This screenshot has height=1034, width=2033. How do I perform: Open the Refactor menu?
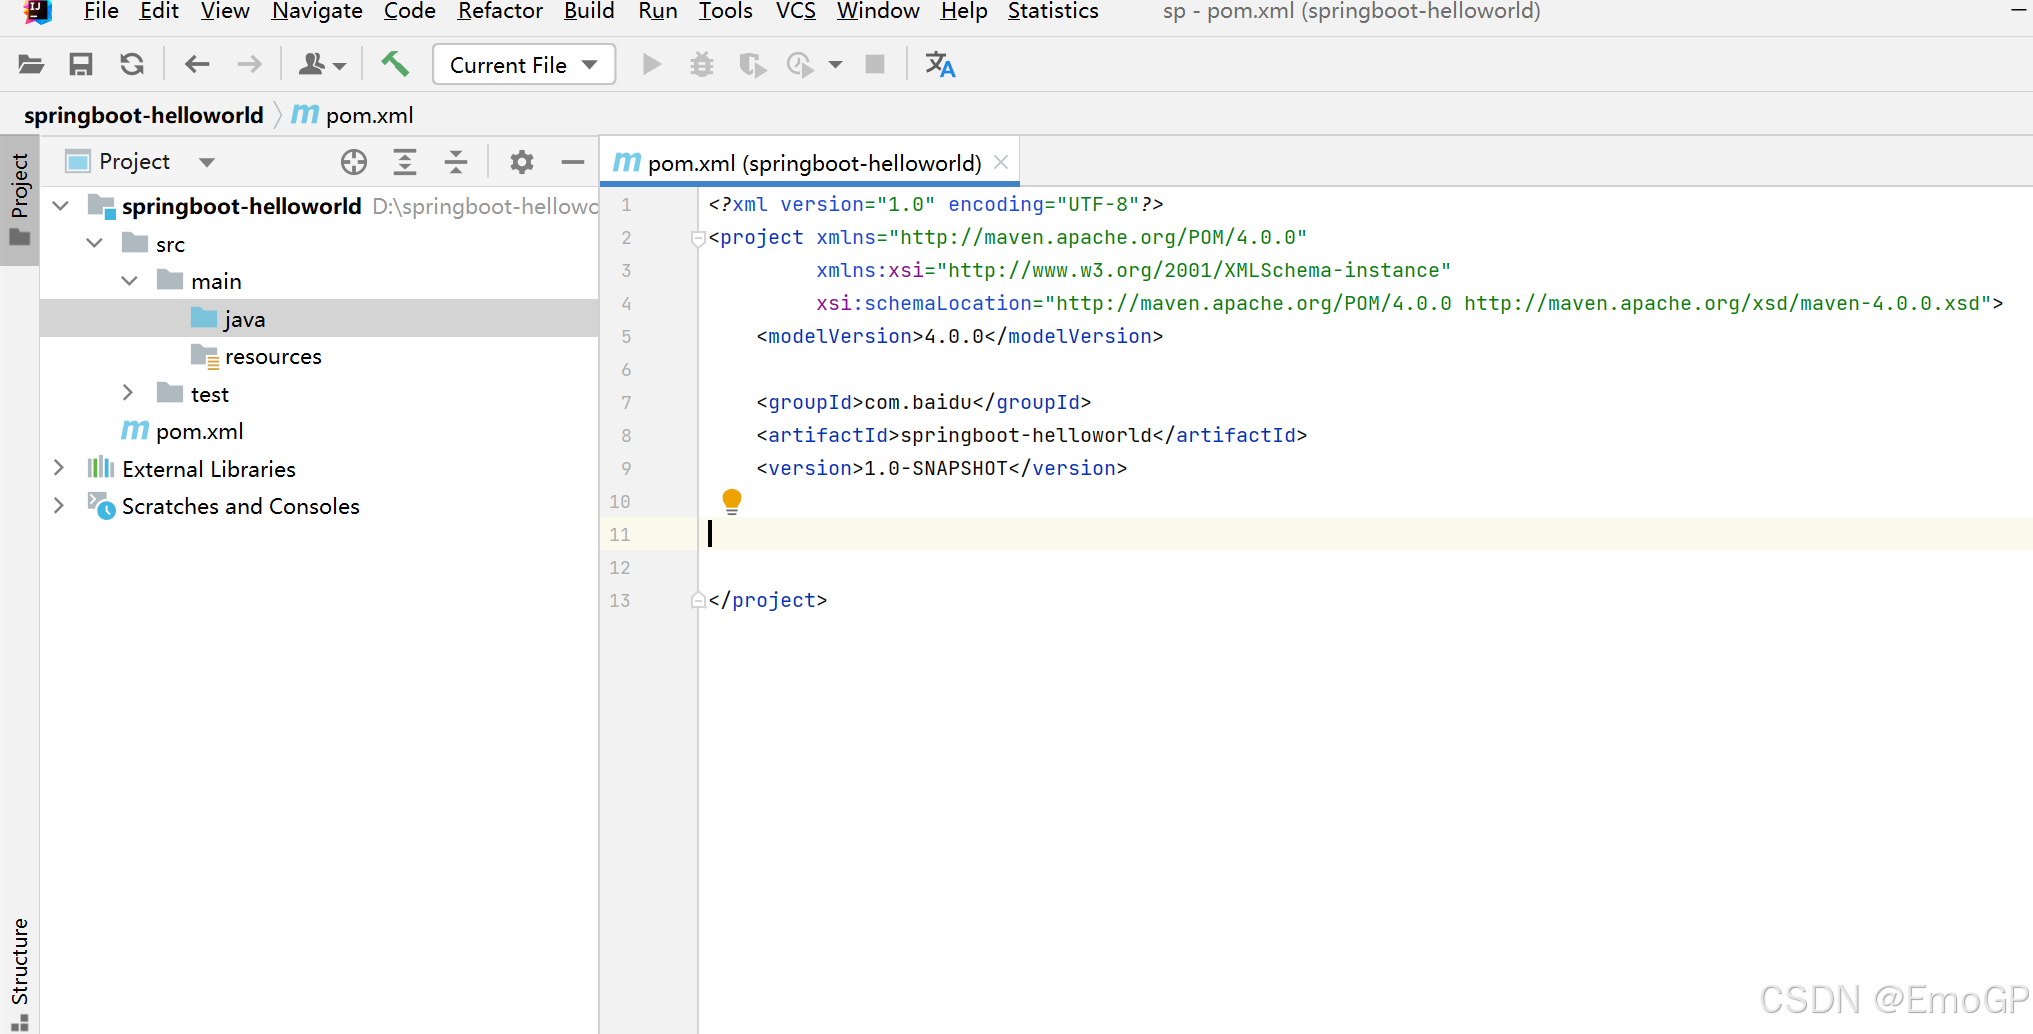(500, 11)
